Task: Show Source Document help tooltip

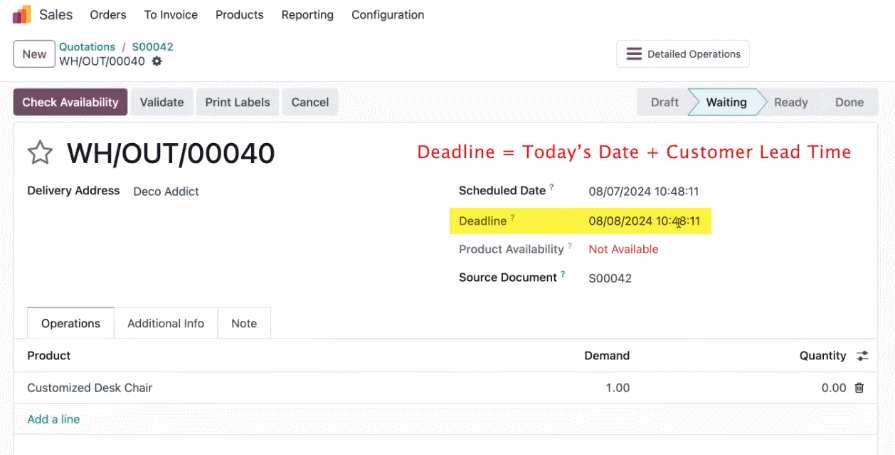Action: [x=563, y=274]
